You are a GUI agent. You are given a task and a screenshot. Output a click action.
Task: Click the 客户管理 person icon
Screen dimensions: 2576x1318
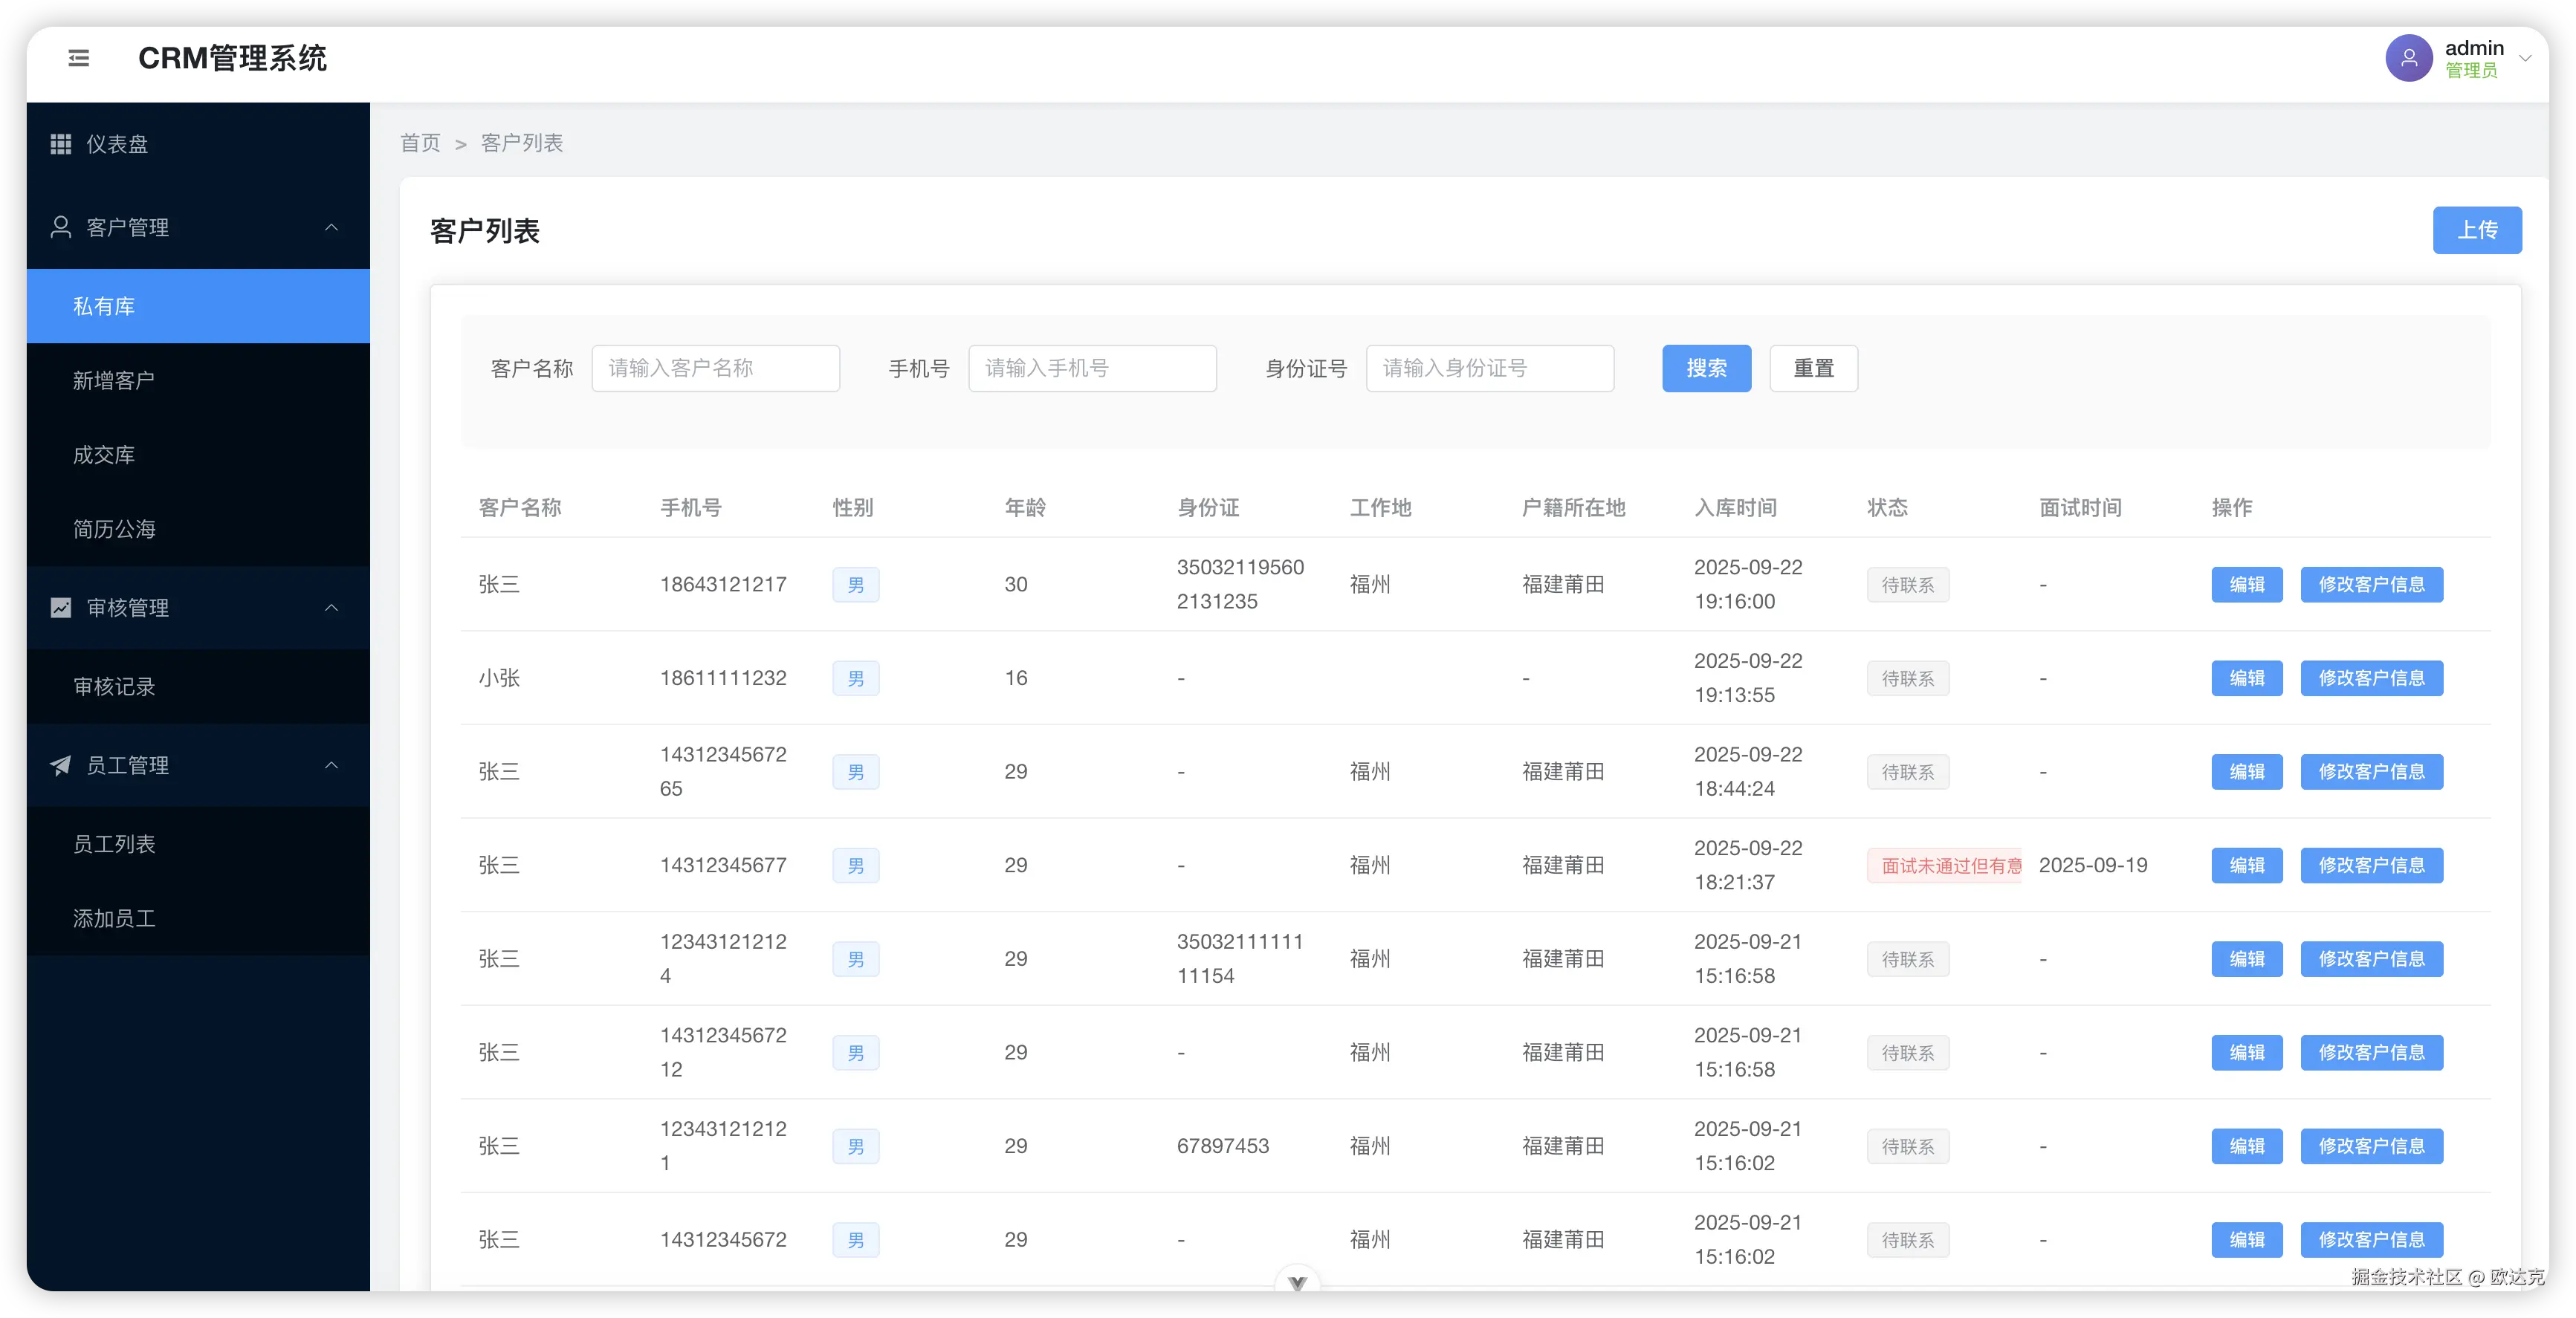click(x=61, y=227)
